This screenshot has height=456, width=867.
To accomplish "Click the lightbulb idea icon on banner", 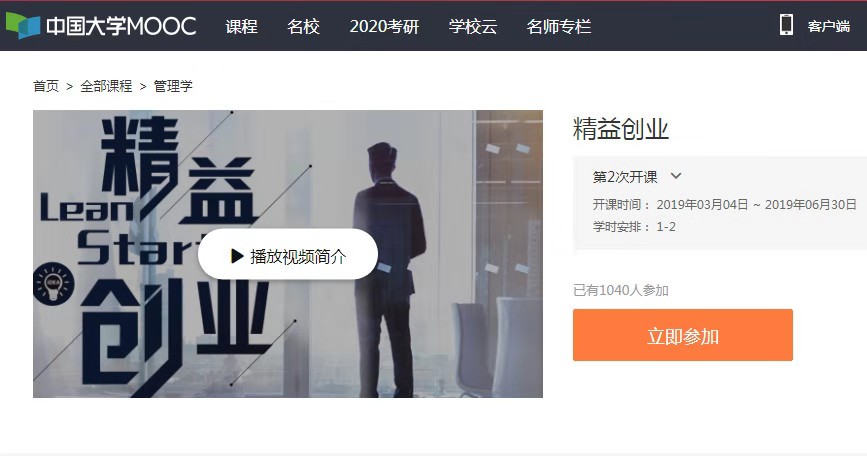I will 53,282.
